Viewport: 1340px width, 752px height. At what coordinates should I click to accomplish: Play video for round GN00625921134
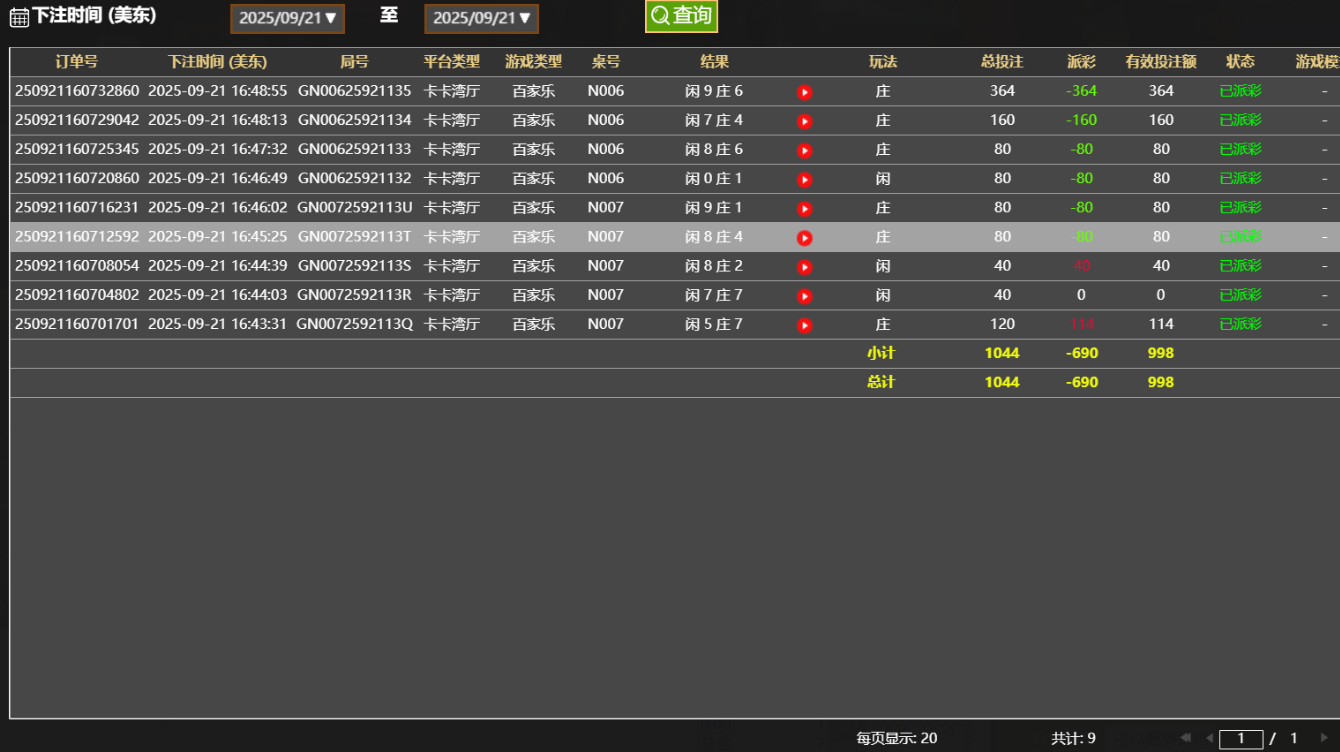804,121
